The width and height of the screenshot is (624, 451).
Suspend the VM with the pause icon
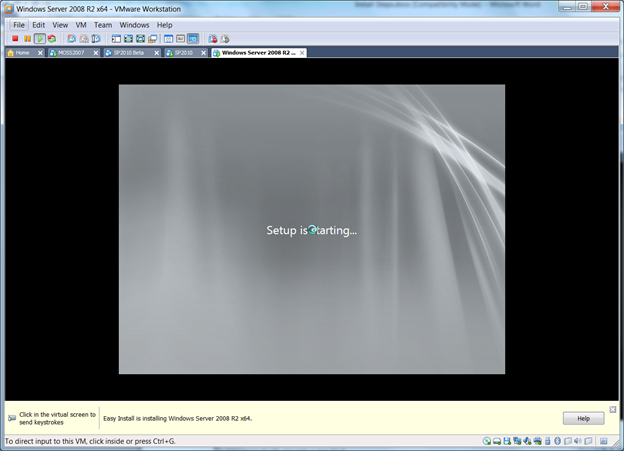click(x=27, y=39)
